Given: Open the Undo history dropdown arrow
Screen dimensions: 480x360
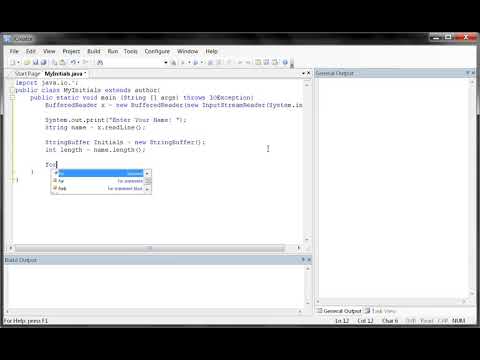Looking at the screenshot, I should (x=78, y=62).
